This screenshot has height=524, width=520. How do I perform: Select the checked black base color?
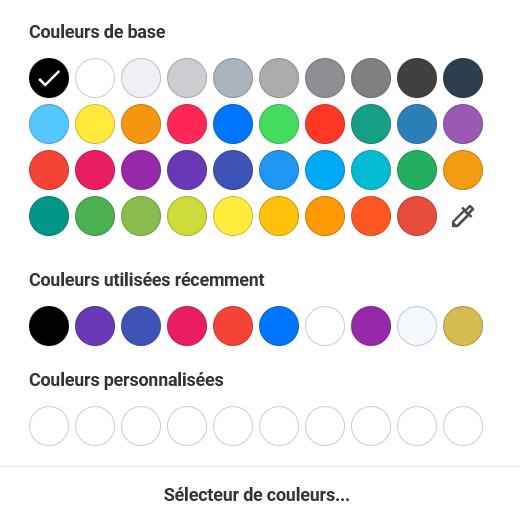[49, 78]
